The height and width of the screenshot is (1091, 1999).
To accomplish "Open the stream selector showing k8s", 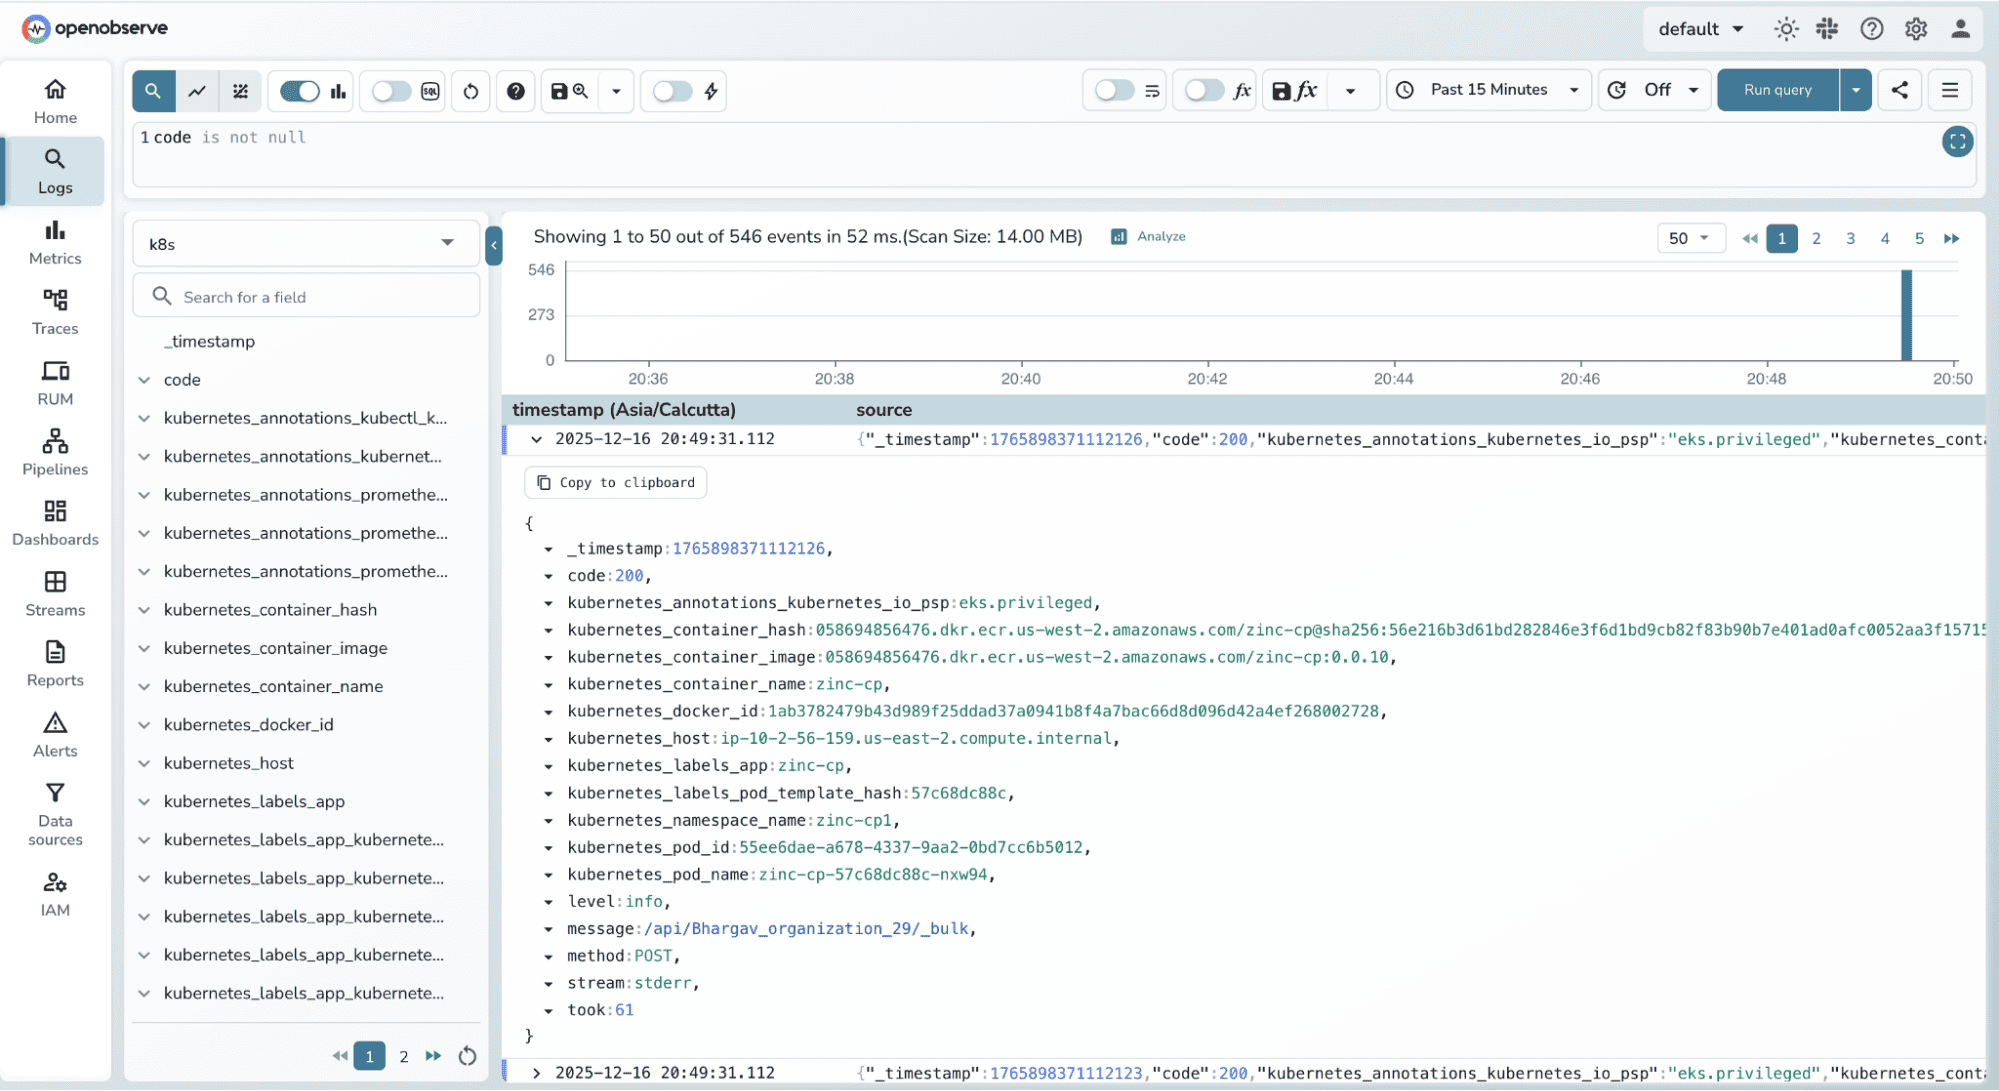I will (x=305, y=242).
